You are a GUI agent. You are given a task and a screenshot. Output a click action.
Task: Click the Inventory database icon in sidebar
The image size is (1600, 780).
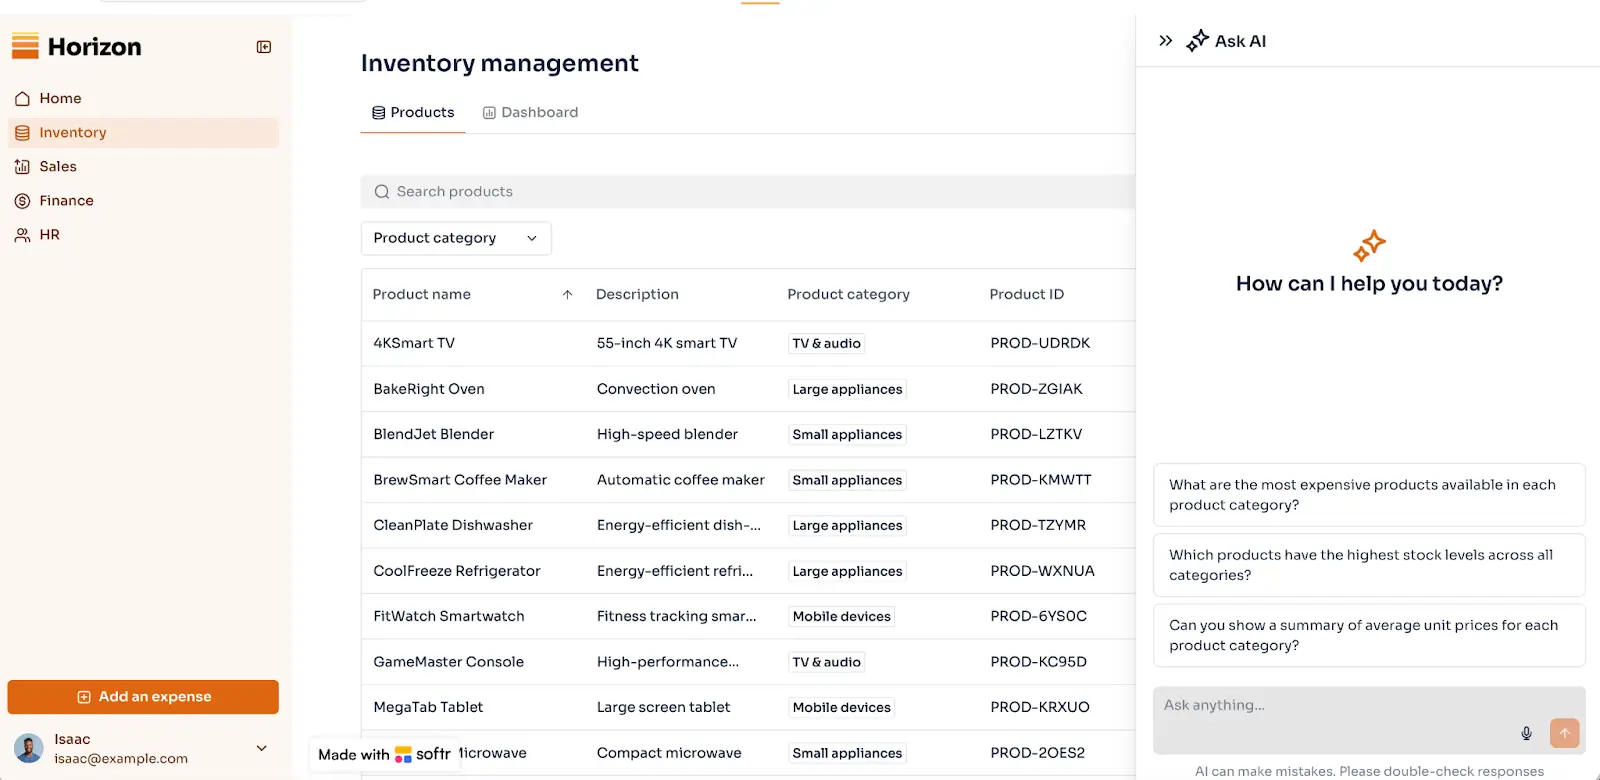[22, 133]
